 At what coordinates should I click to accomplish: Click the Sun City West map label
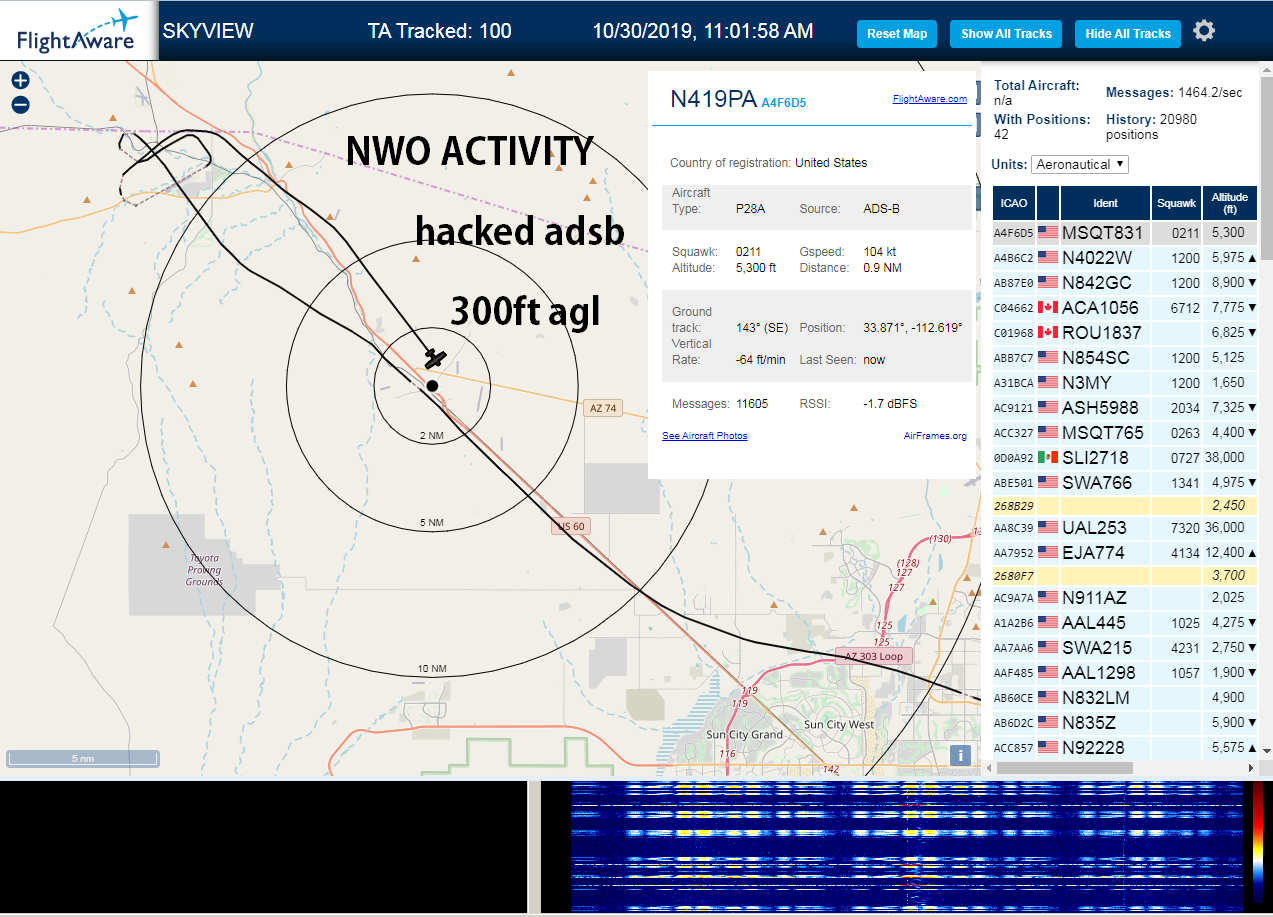[838, 724]
